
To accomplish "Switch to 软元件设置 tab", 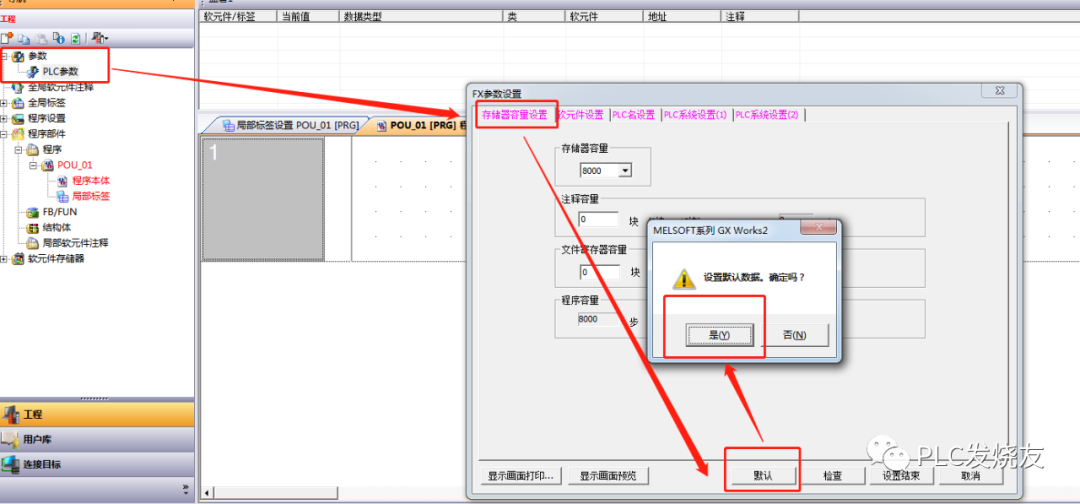I will (580, 115).
